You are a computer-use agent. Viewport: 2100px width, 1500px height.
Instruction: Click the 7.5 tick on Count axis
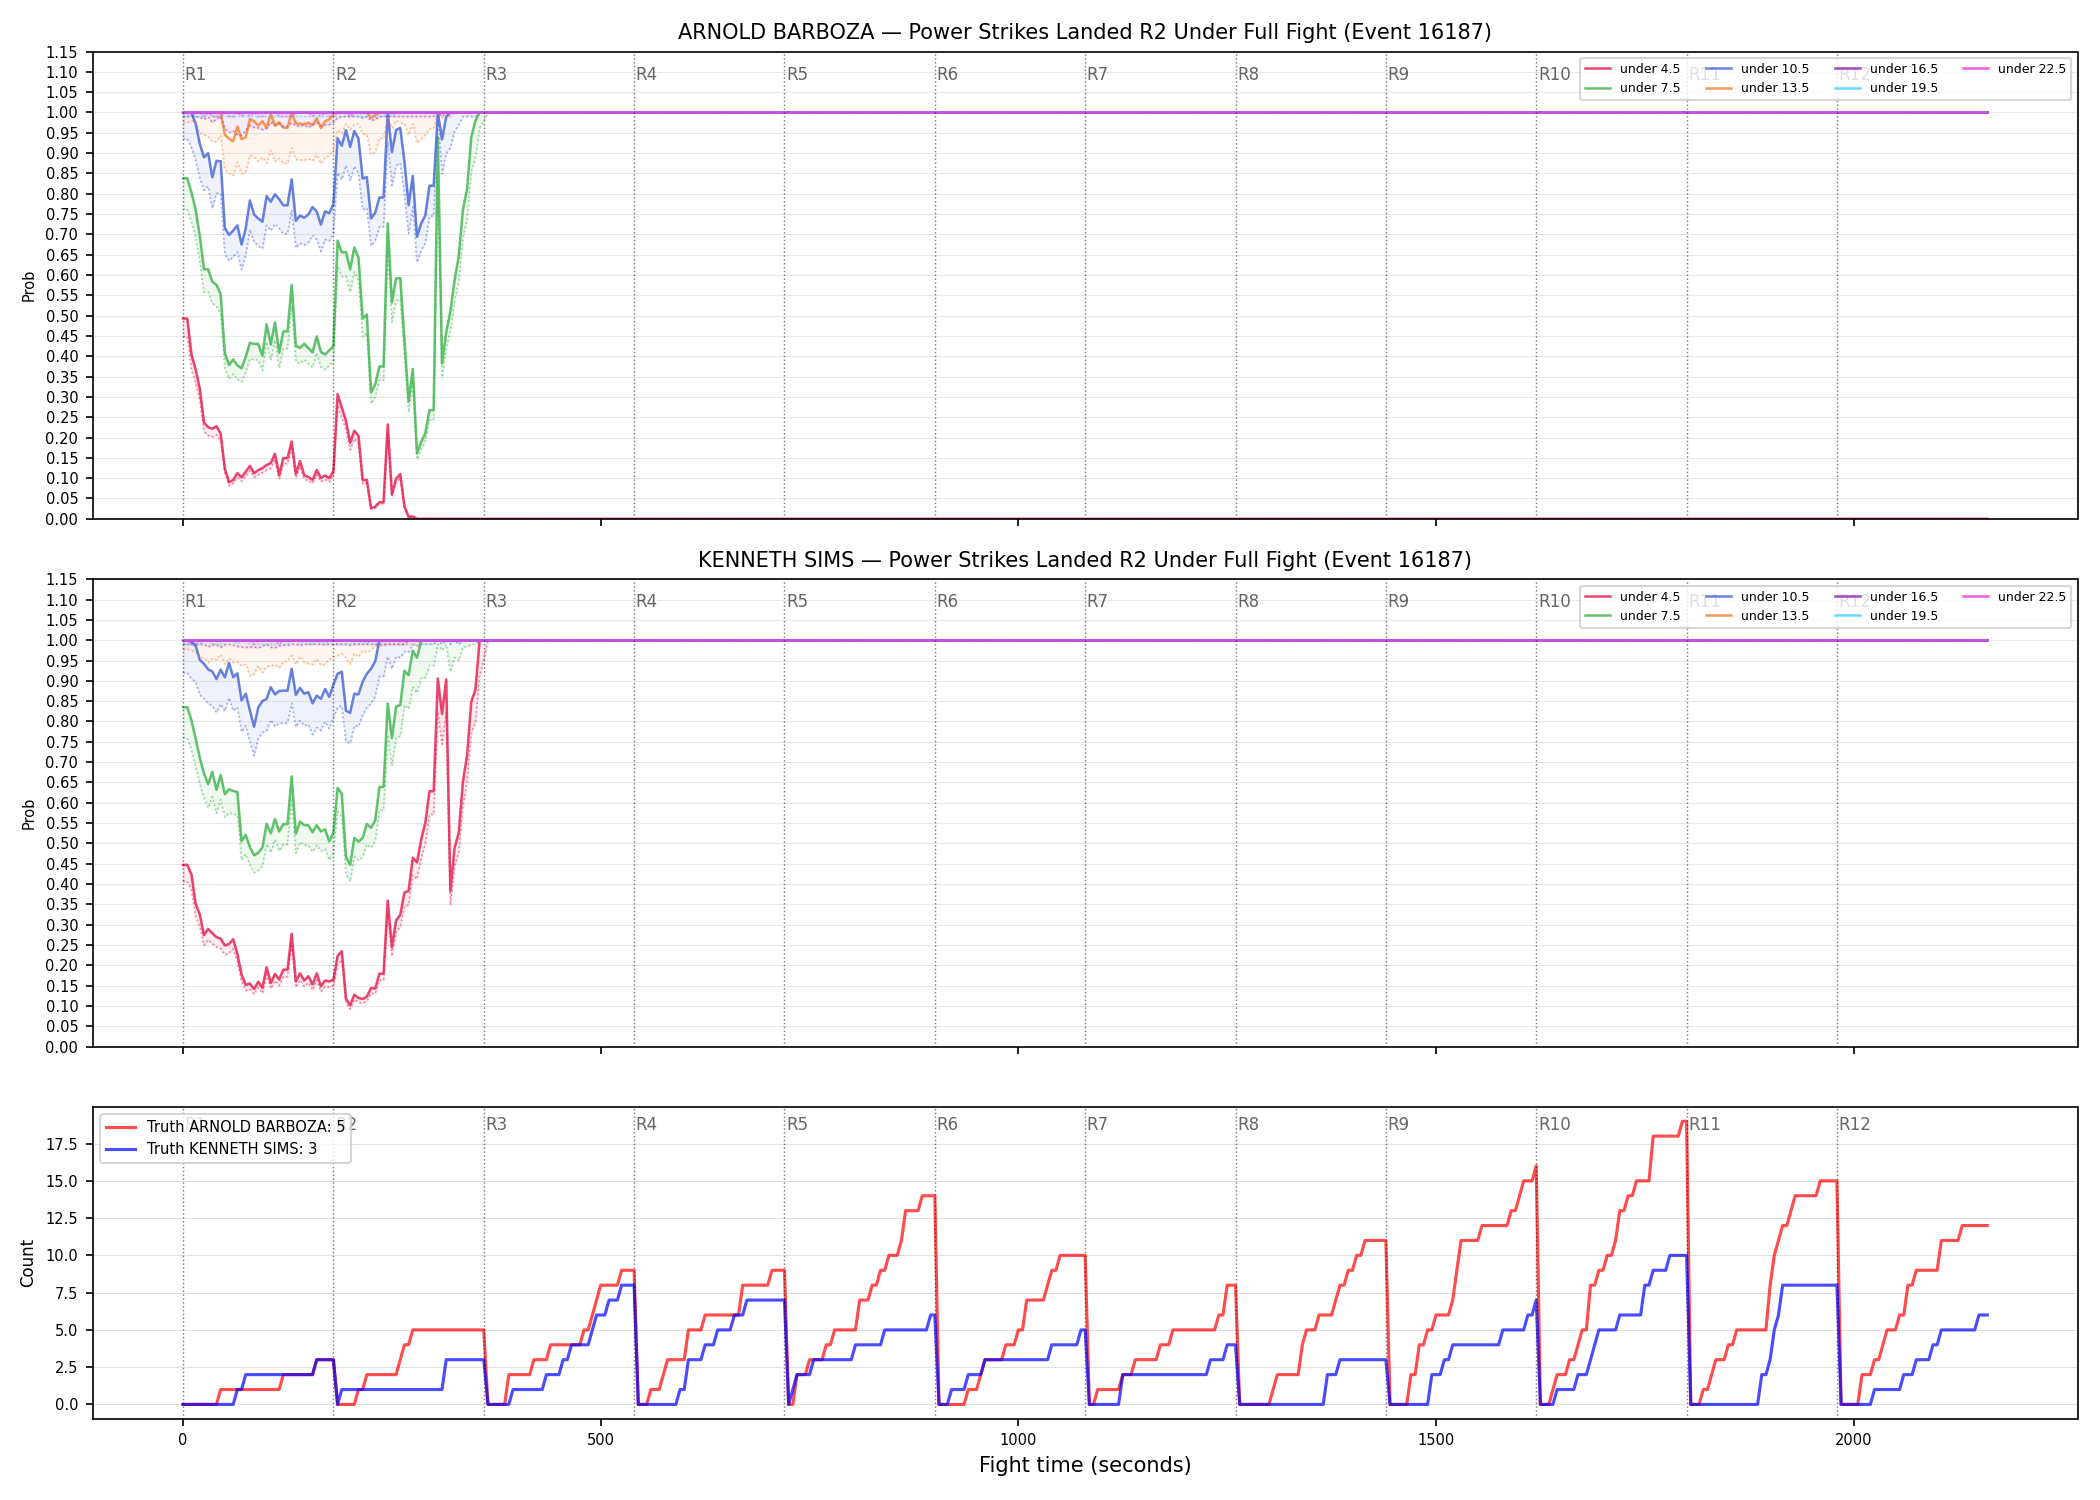tap(66, 1293)
